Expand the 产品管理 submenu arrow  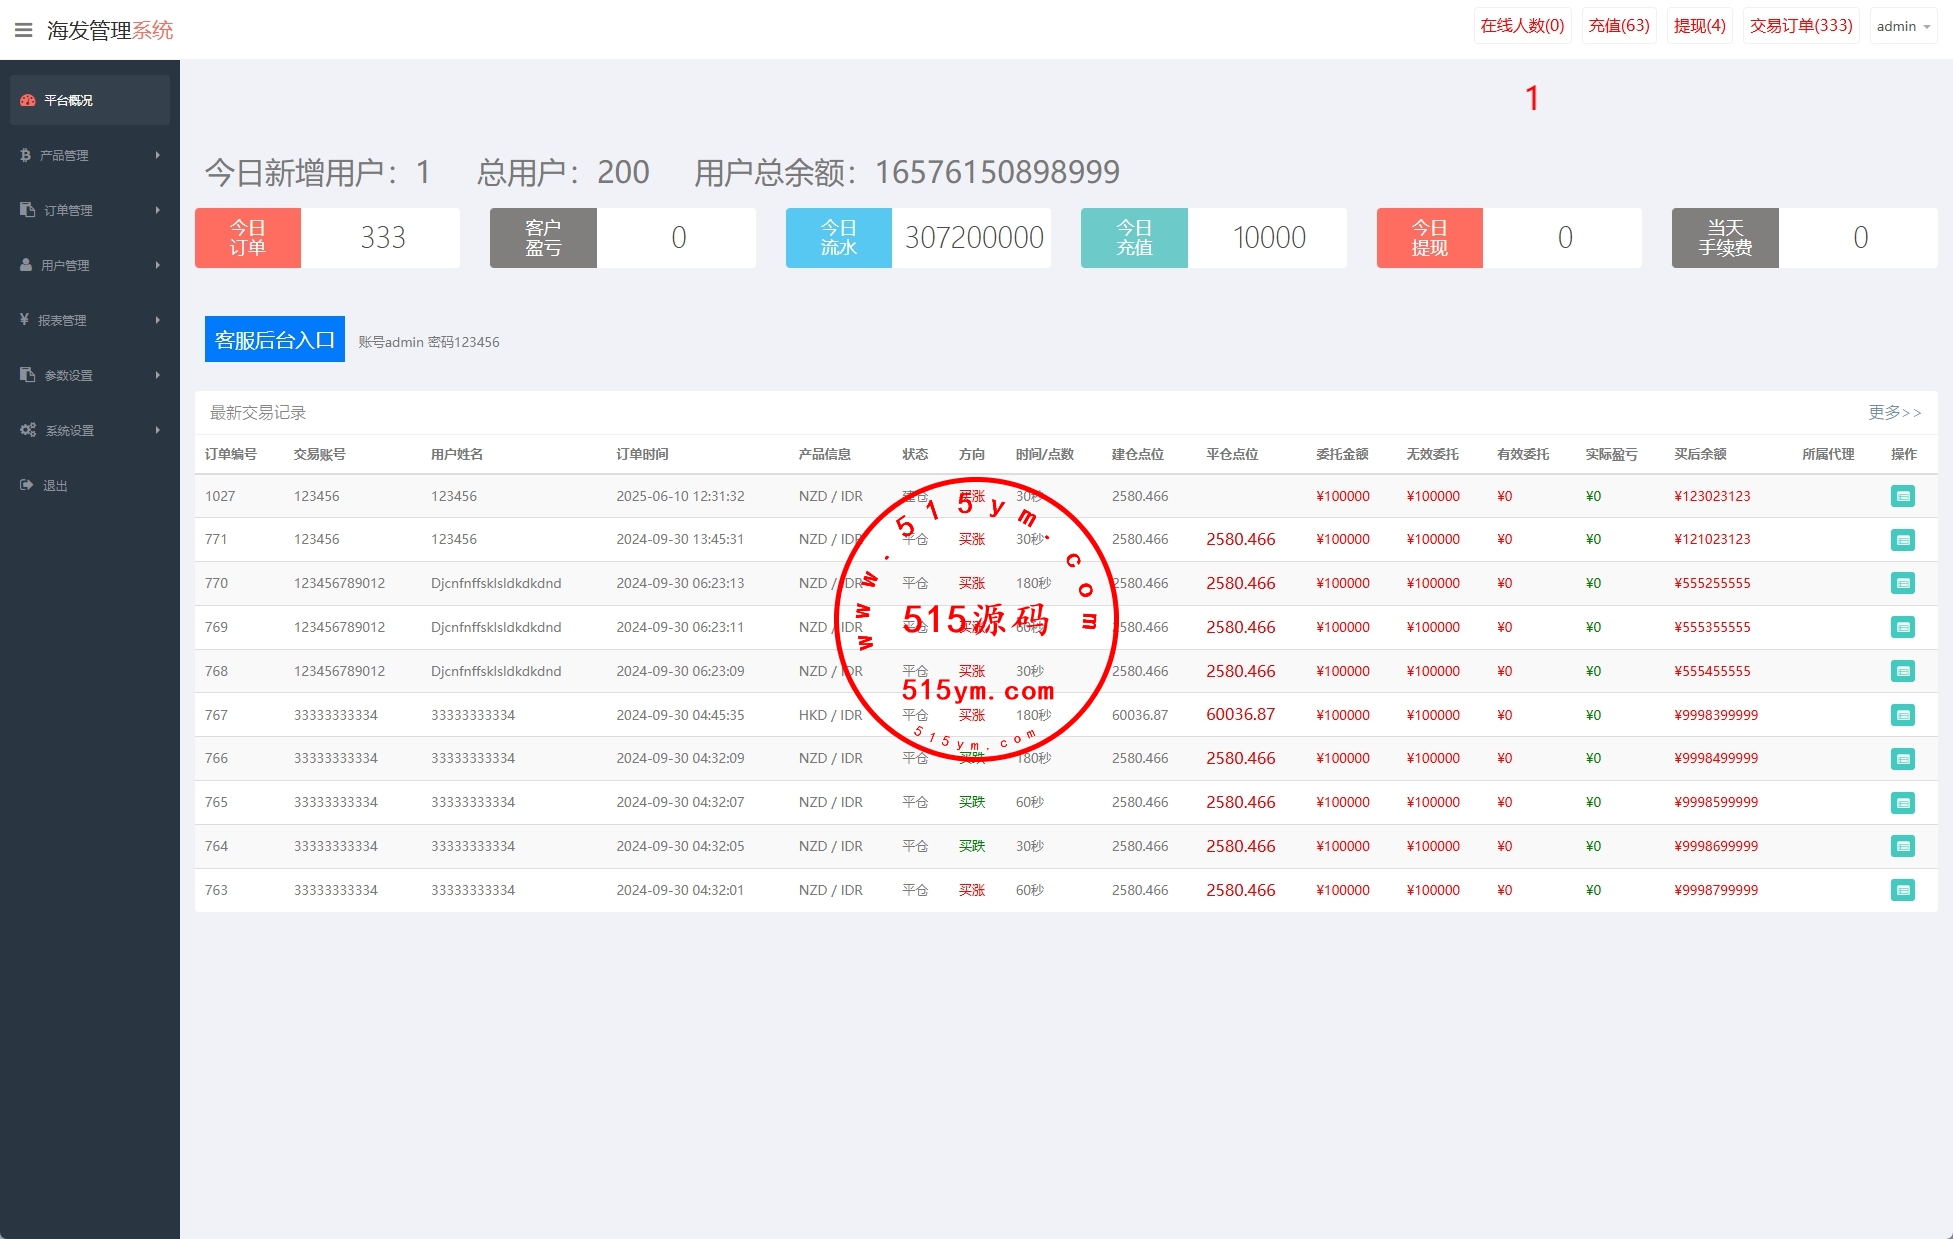pos(157,155)
